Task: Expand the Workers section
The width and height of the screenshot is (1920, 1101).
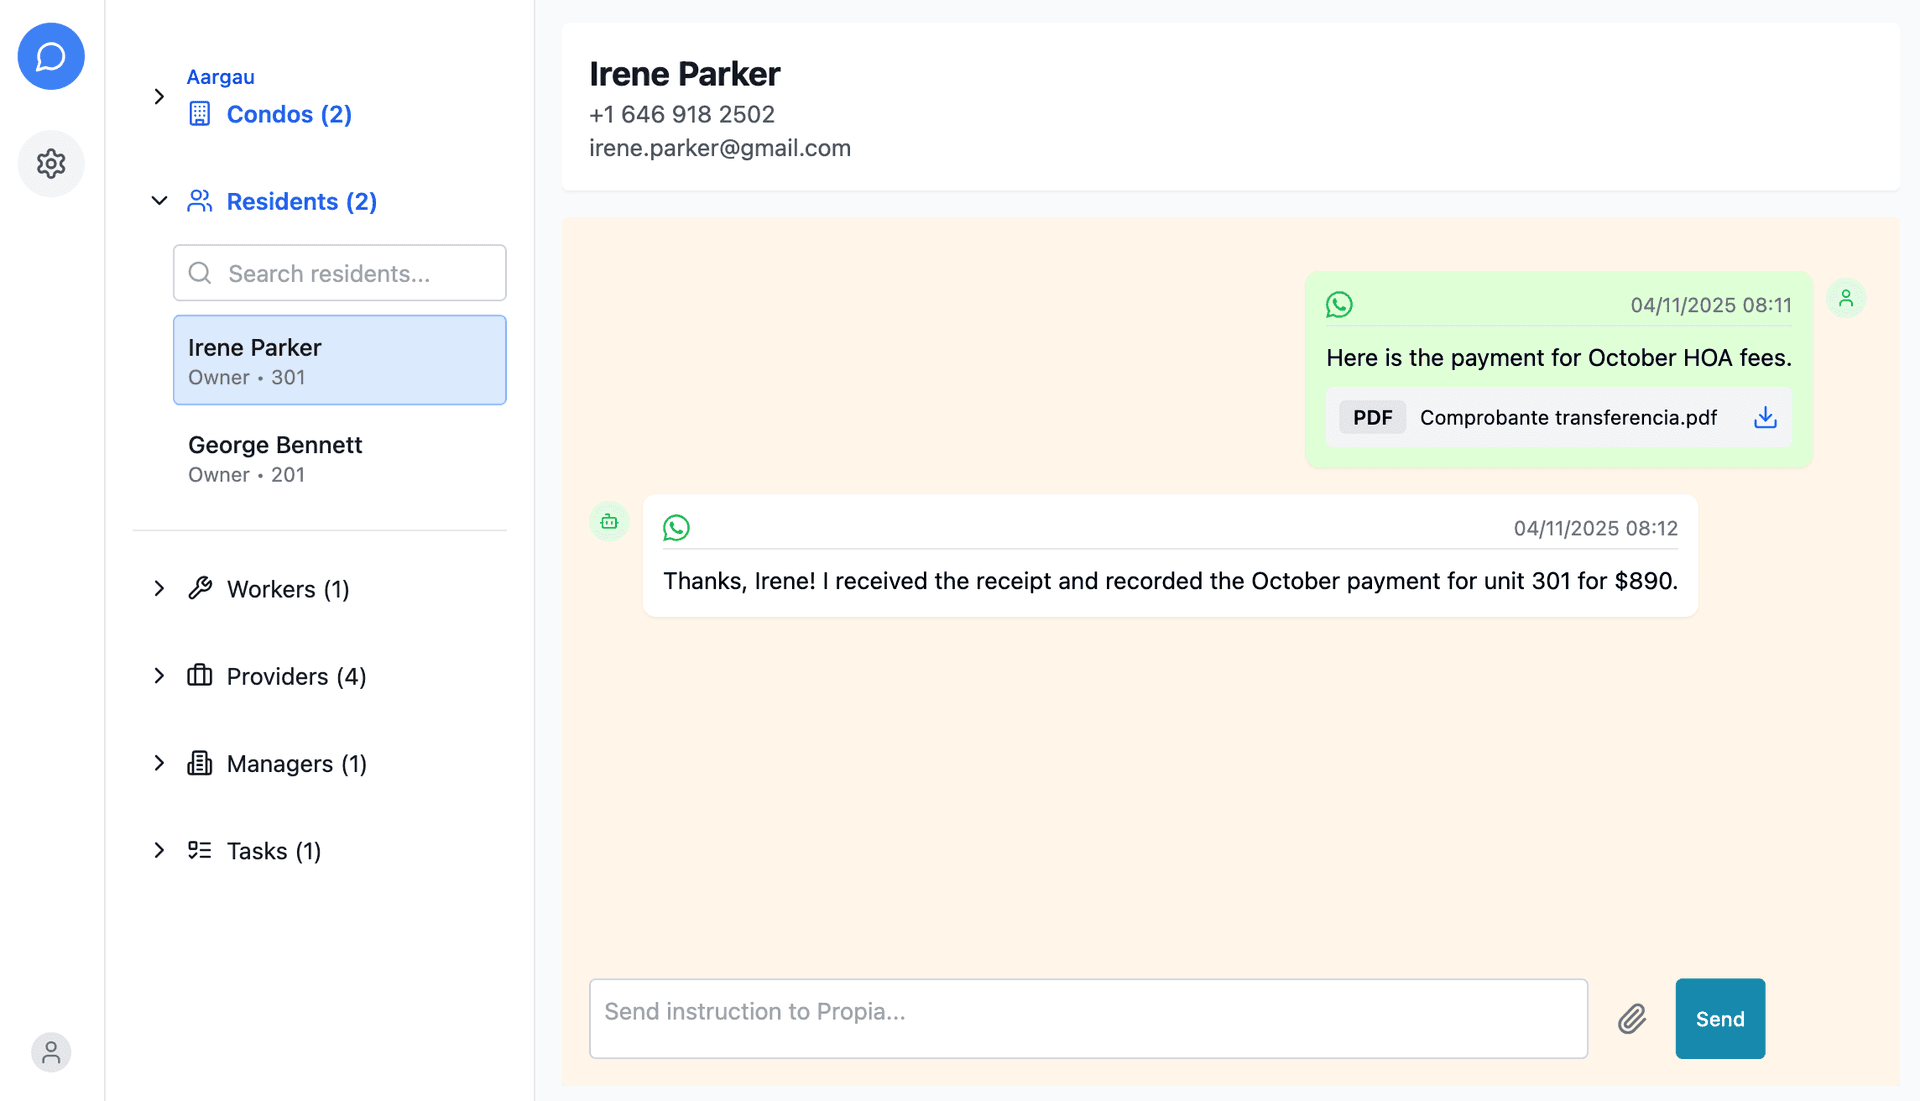Action: (159, 589)
